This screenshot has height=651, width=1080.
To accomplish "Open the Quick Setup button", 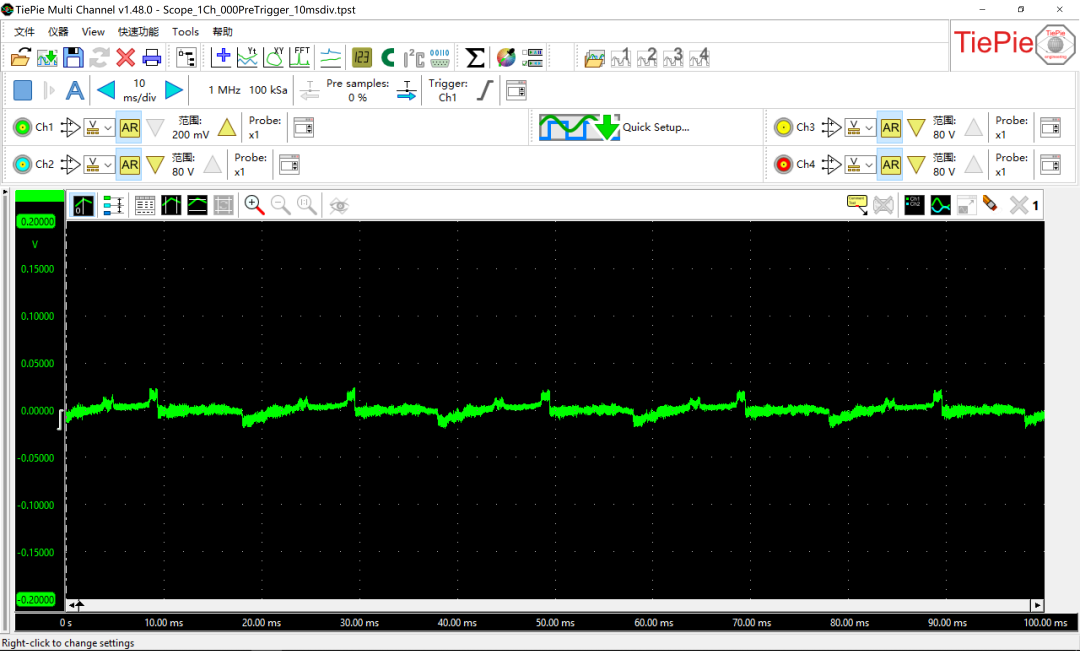I will tap(614, 127).
